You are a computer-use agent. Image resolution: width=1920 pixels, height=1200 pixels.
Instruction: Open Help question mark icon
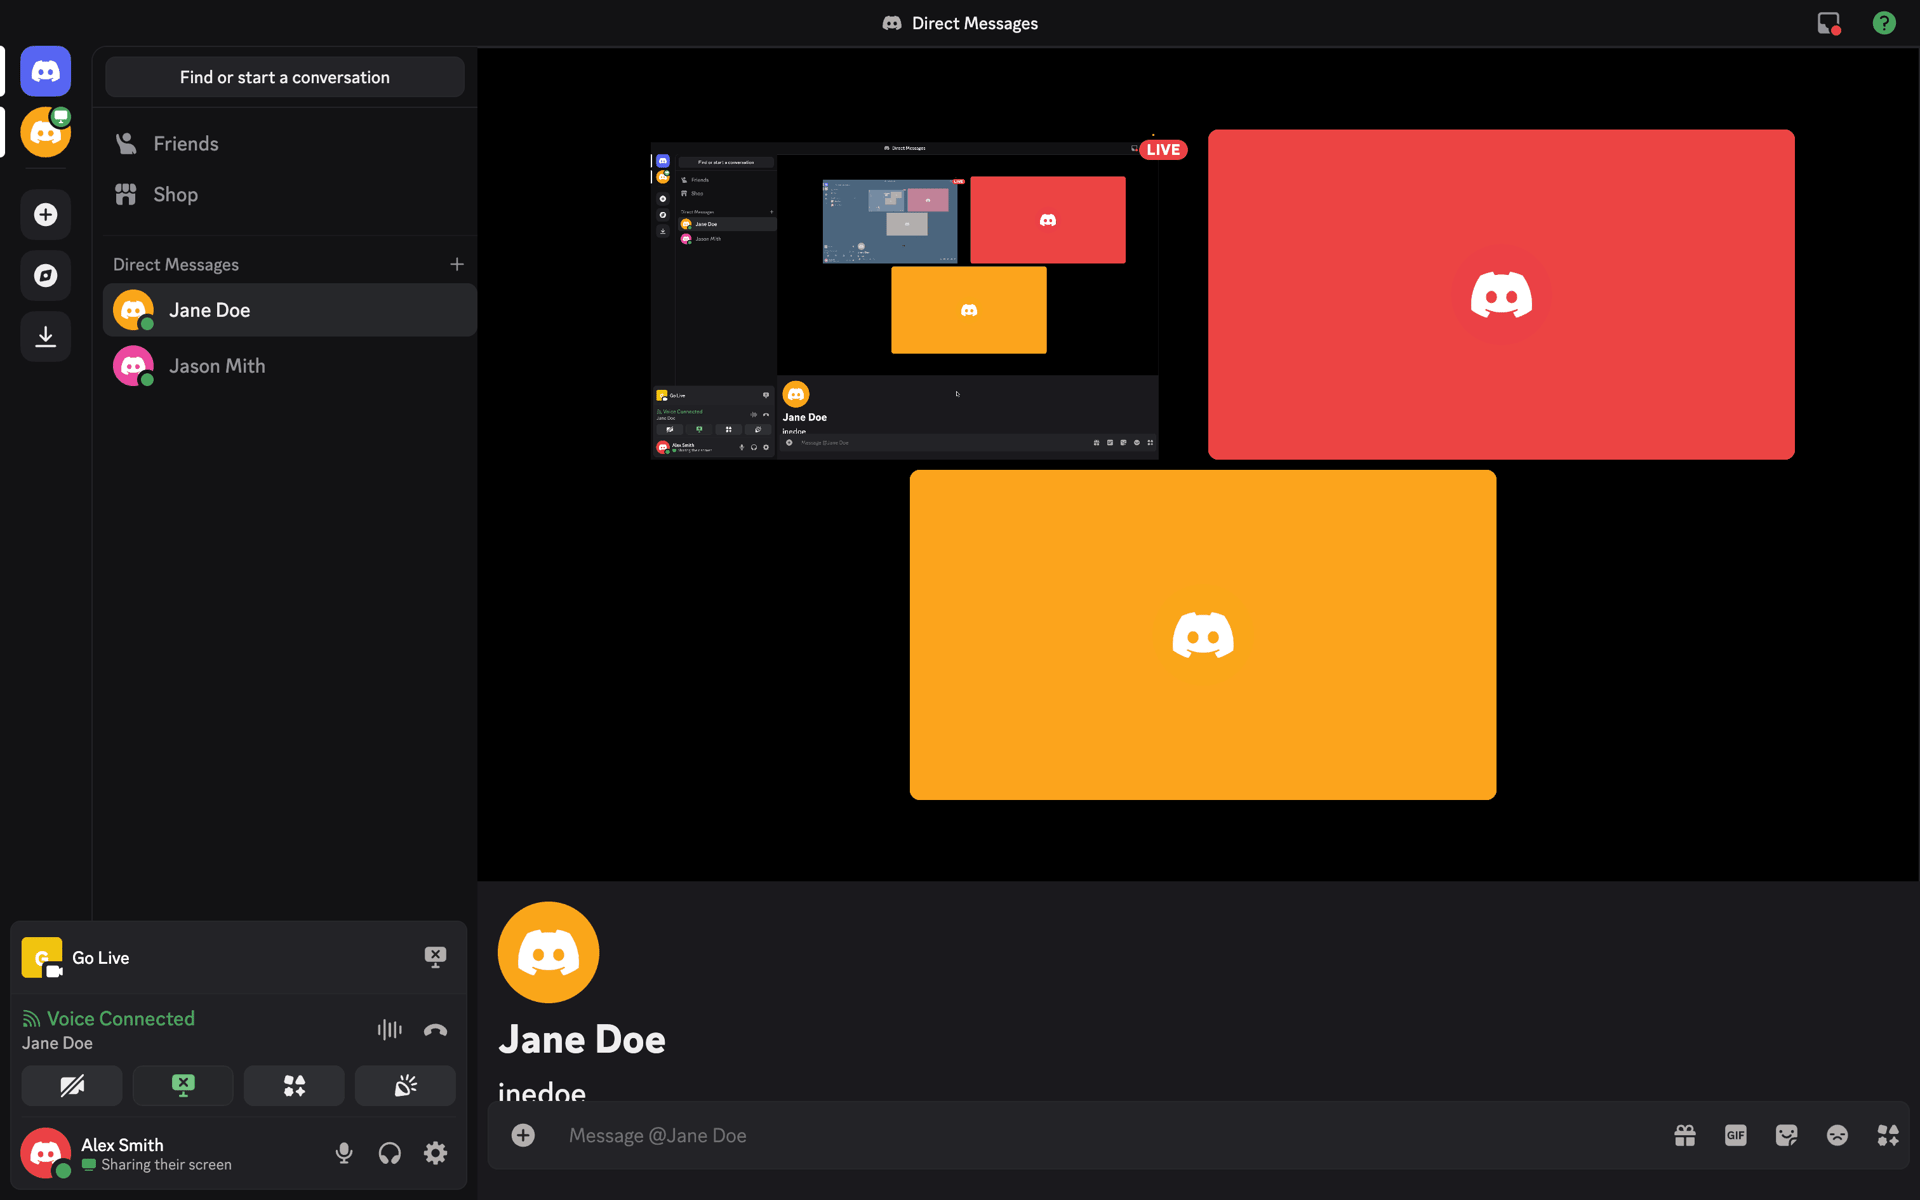pos(1884,23)
